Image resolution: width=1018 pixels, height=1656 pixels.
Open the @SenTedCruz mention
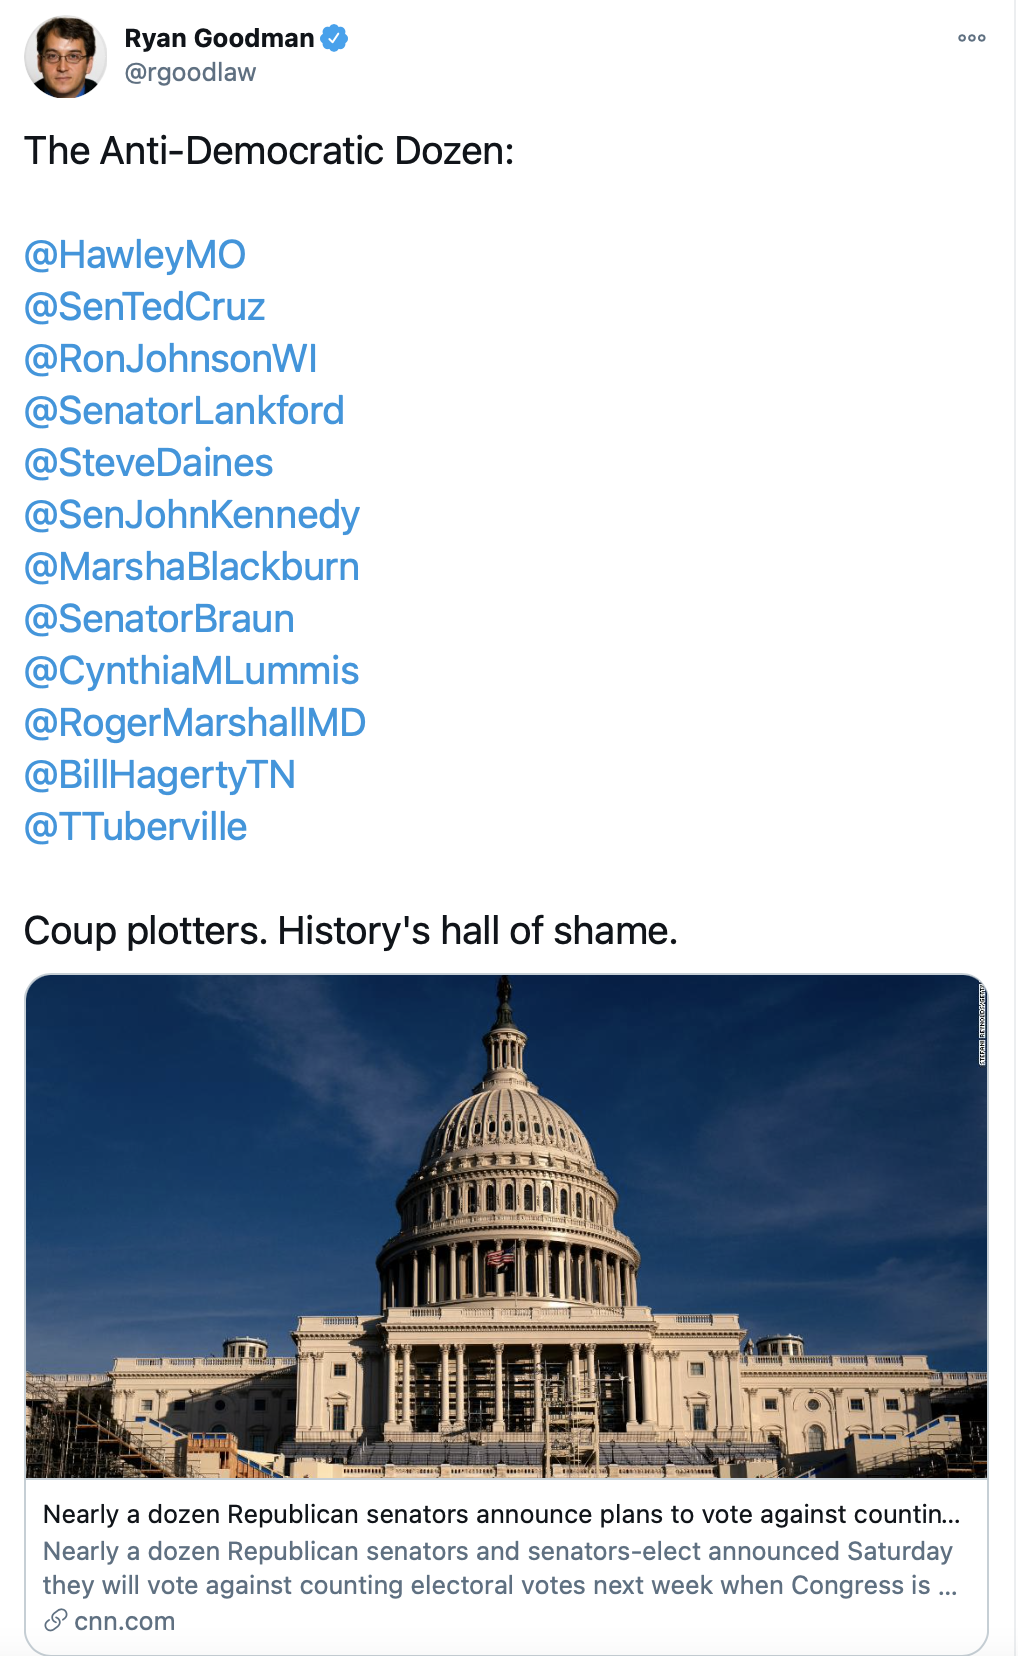[145, 307]
